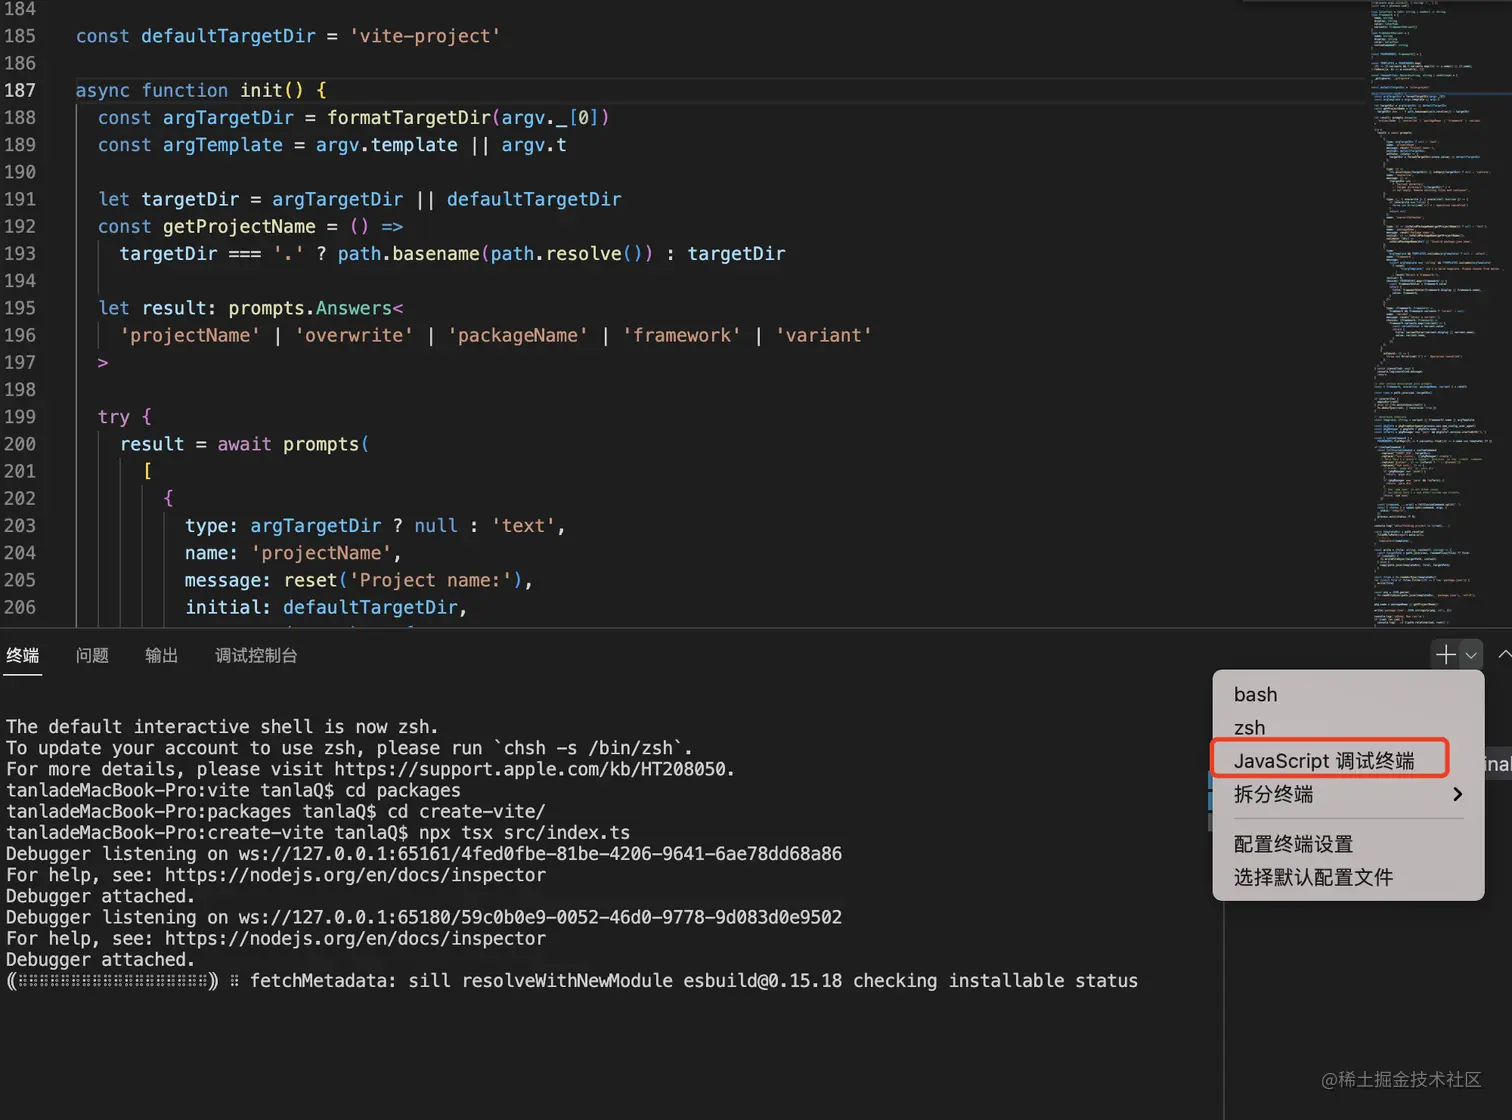Click line number 206 in the gutter
1512x1120 pixels.
click(x=20, y=607)
